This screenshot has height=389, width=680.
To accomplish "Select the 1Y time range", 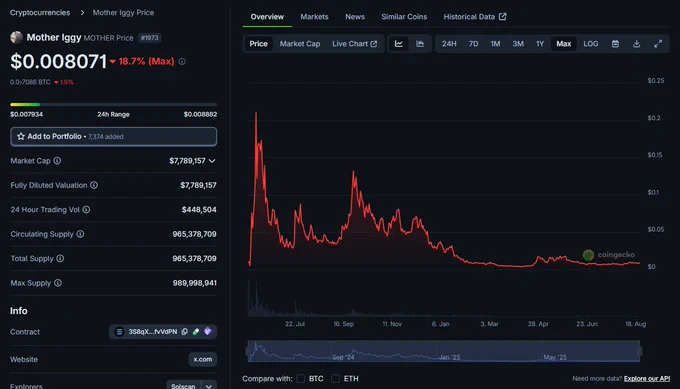I will pyautogui.click(x=540, y=44).
